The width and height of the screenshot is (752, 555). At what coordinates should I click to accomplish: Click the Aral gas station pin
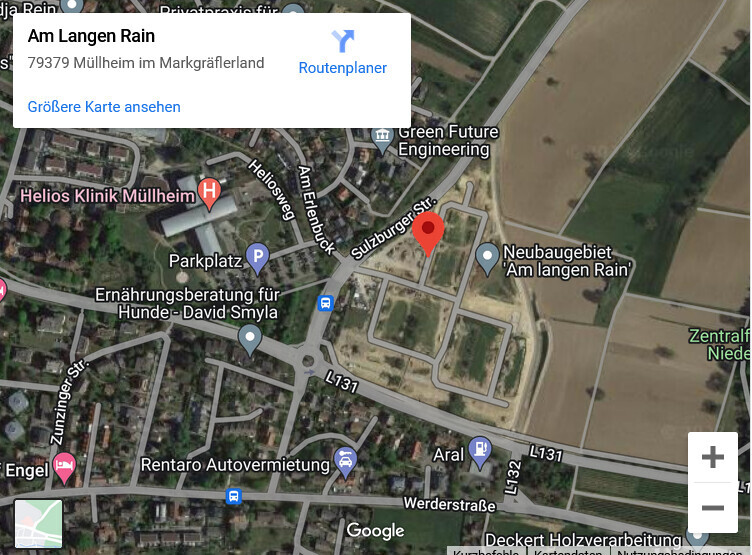[480, 453]
